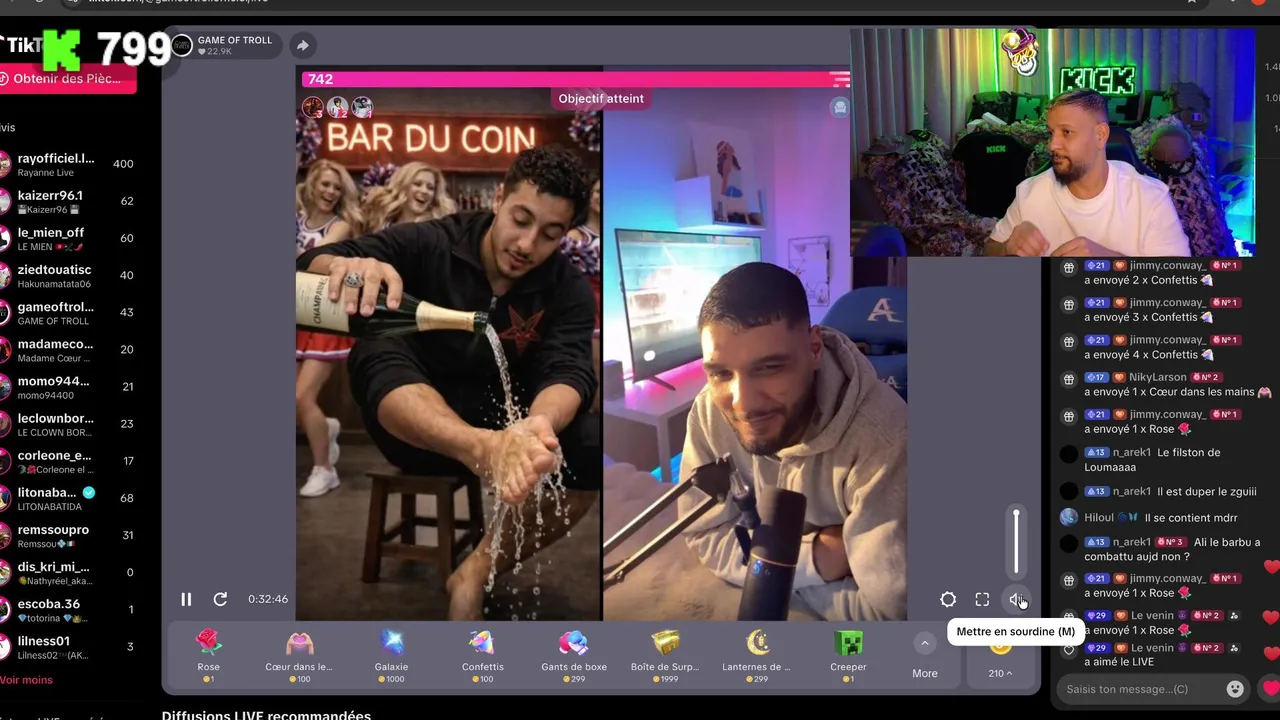Send the Lanternes gift
This screenshot has height=720, width=1280.
pyautogui.click(x=756, y=655)
